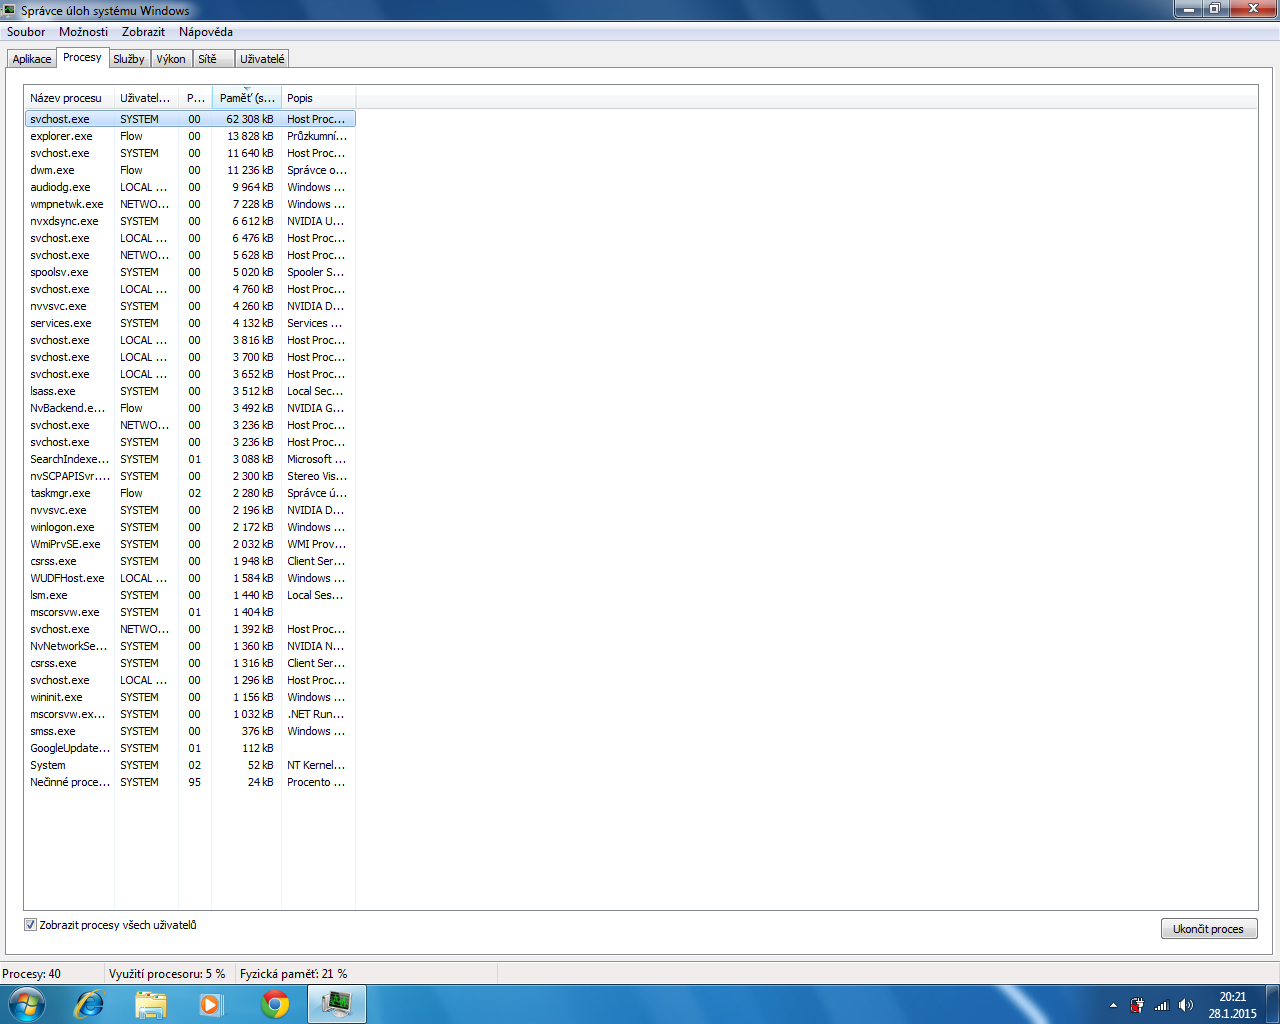This screenshot has height=1024, width=1280.
Task: Click the lsm.exe process row
Action: pyautogui.click(x=190, y=595)
